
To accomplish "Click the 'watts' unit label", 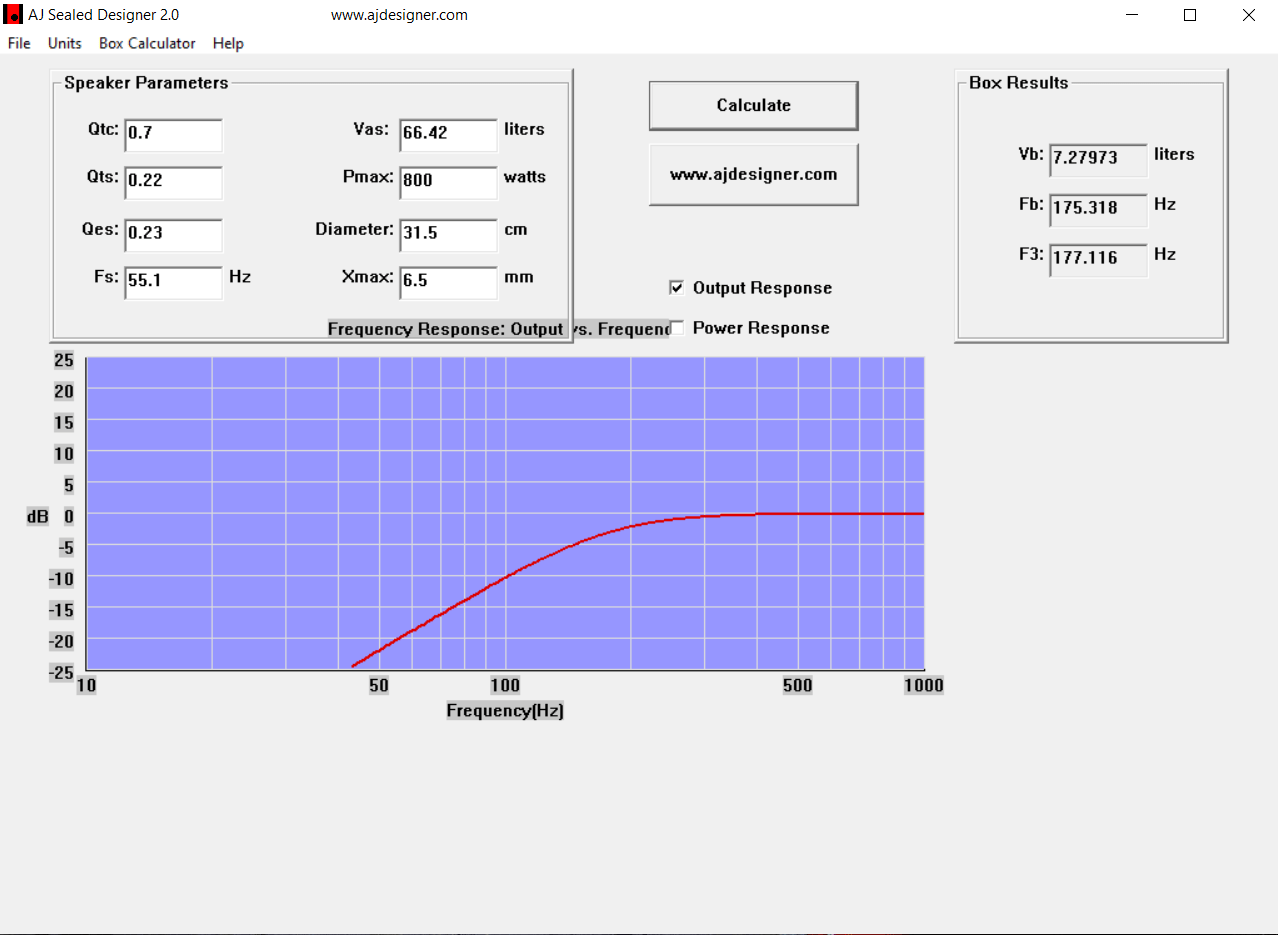I will pyautogui.click(x=525, y=177).
